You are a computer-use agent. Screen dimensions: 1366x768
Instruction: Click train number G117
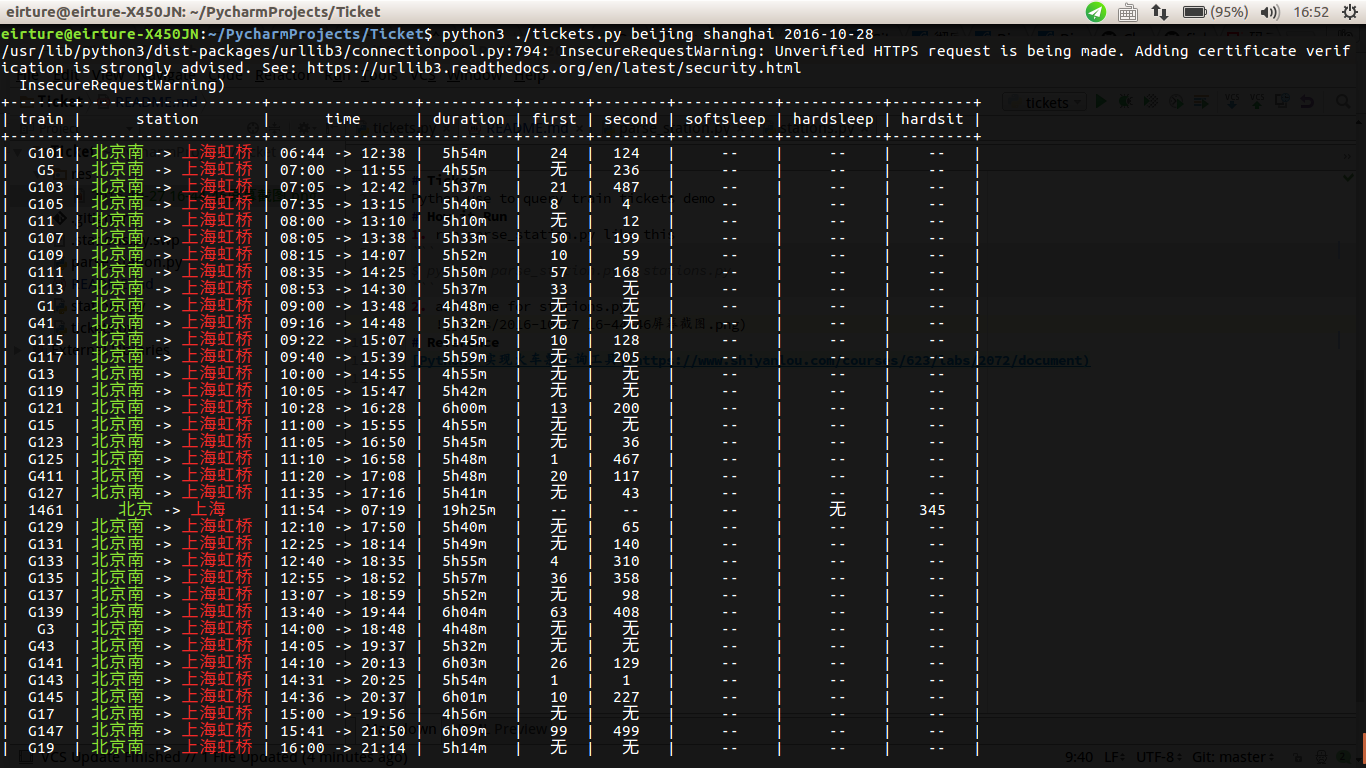pos(45,357)
